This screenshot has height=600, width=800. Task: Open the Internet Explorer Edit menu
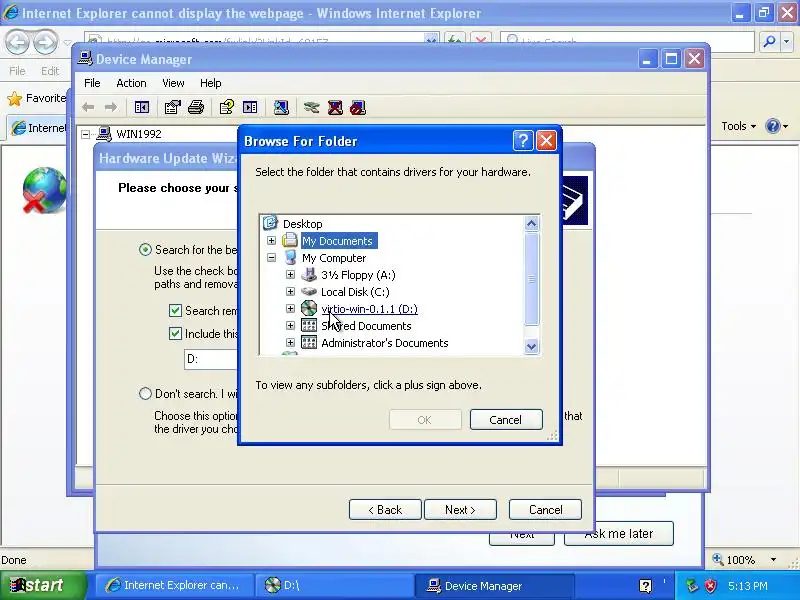pos(50,71)
